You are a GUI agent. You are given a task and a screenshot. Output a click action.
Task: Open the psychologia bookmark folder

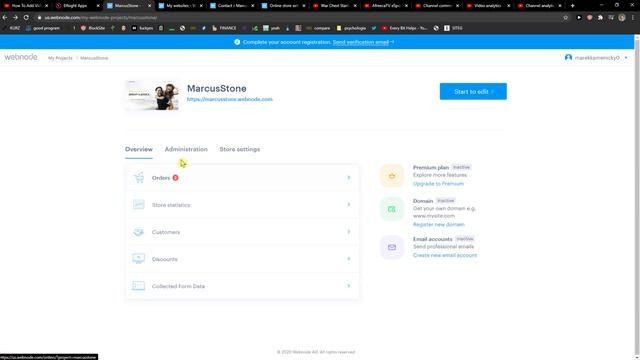351,28
